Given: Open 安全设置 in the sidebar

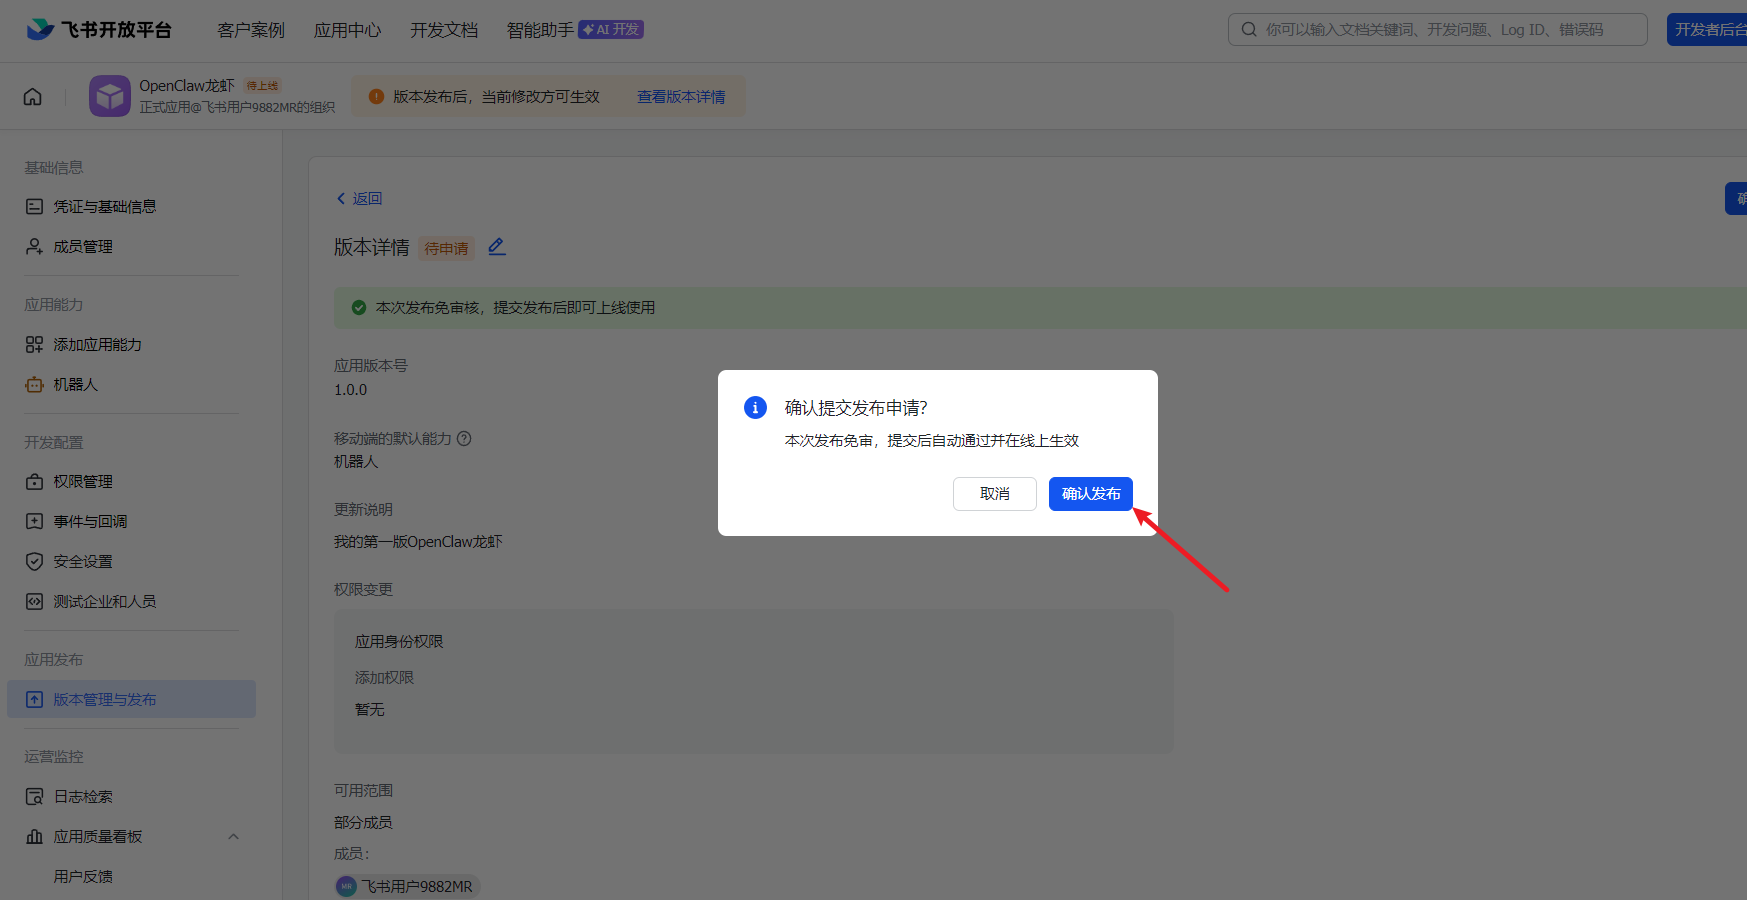Looking at the screenshot, I should [82, 562].
